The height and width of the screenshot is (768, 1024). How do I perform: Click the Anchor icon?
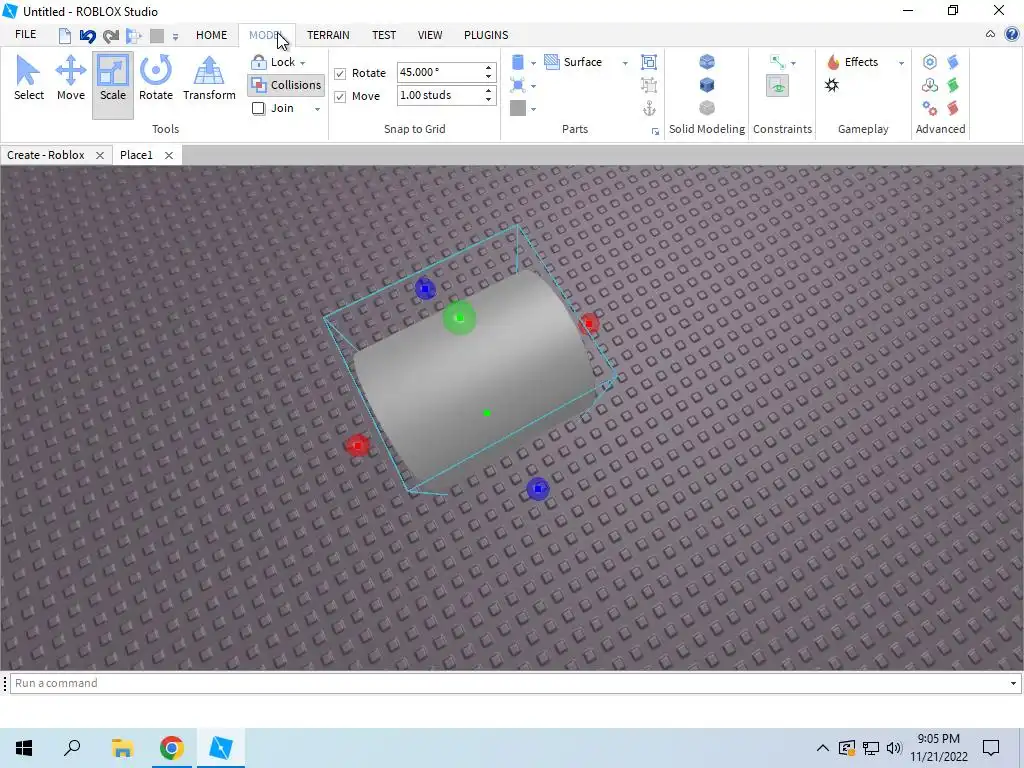(648, 108)
